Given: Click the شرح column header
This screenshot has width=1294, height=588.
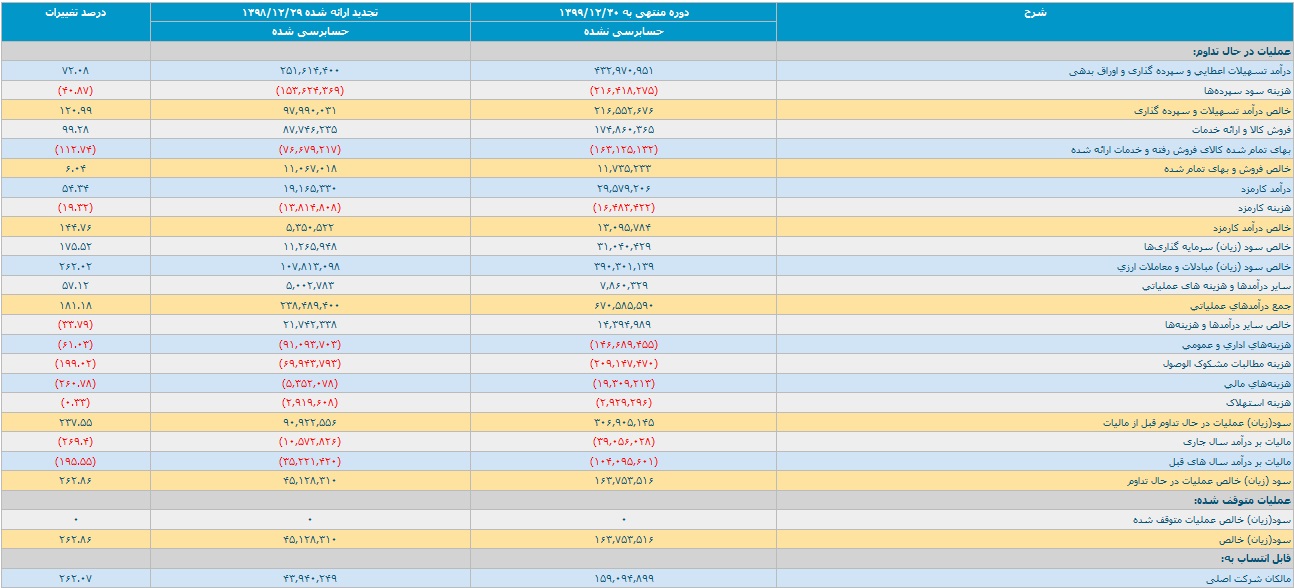Looking at the screenshot, I should [x=1035, y=13].
